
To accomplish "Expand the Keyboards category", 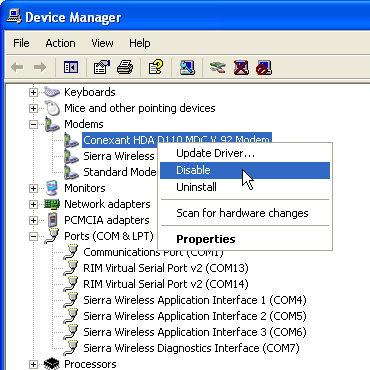I will [33, 92].
